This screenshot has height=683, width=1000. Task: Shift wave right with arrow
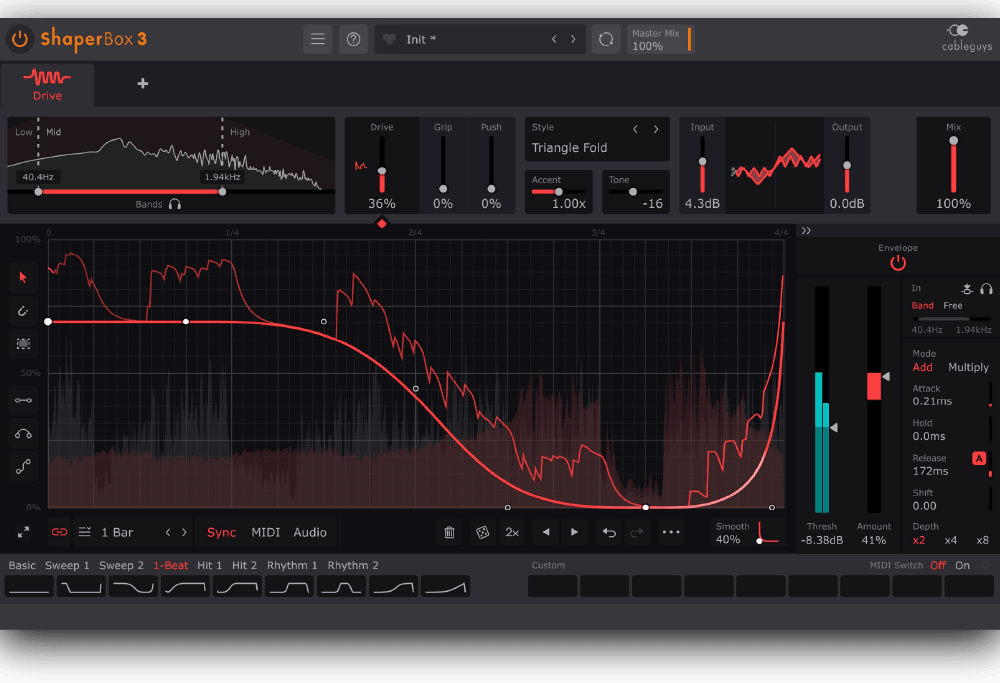click(575, 532)
